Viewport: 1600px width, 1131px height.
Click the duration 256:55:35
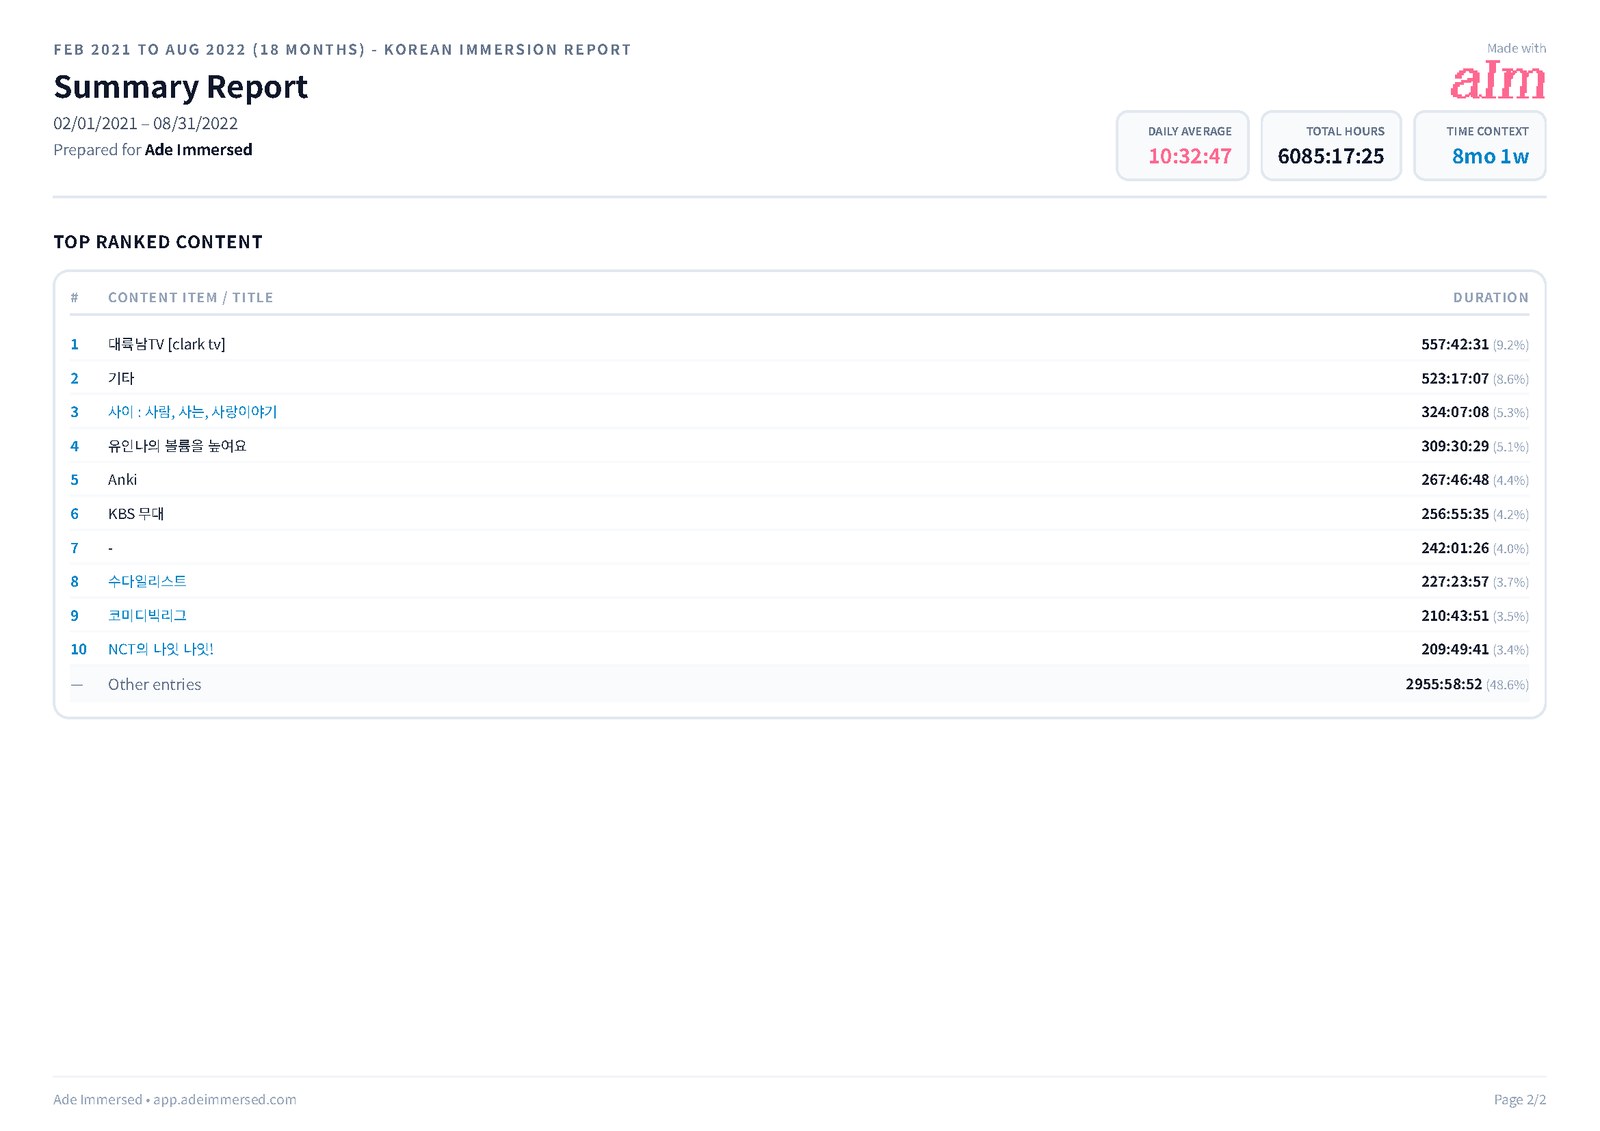1455,514
